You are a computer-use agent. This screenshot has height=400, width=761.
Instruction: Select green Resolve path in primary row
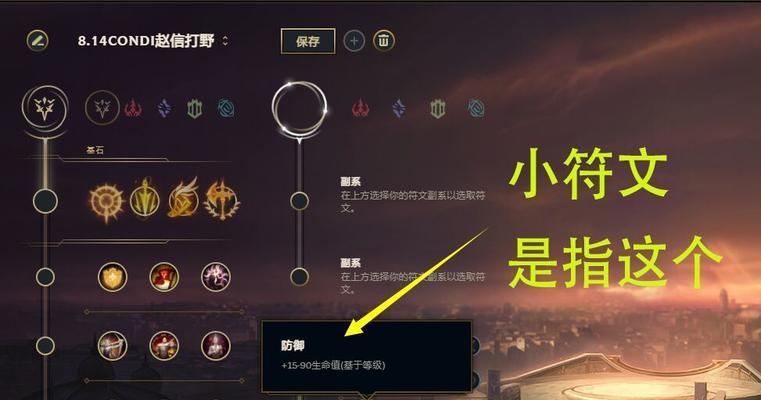pos(195,109)
